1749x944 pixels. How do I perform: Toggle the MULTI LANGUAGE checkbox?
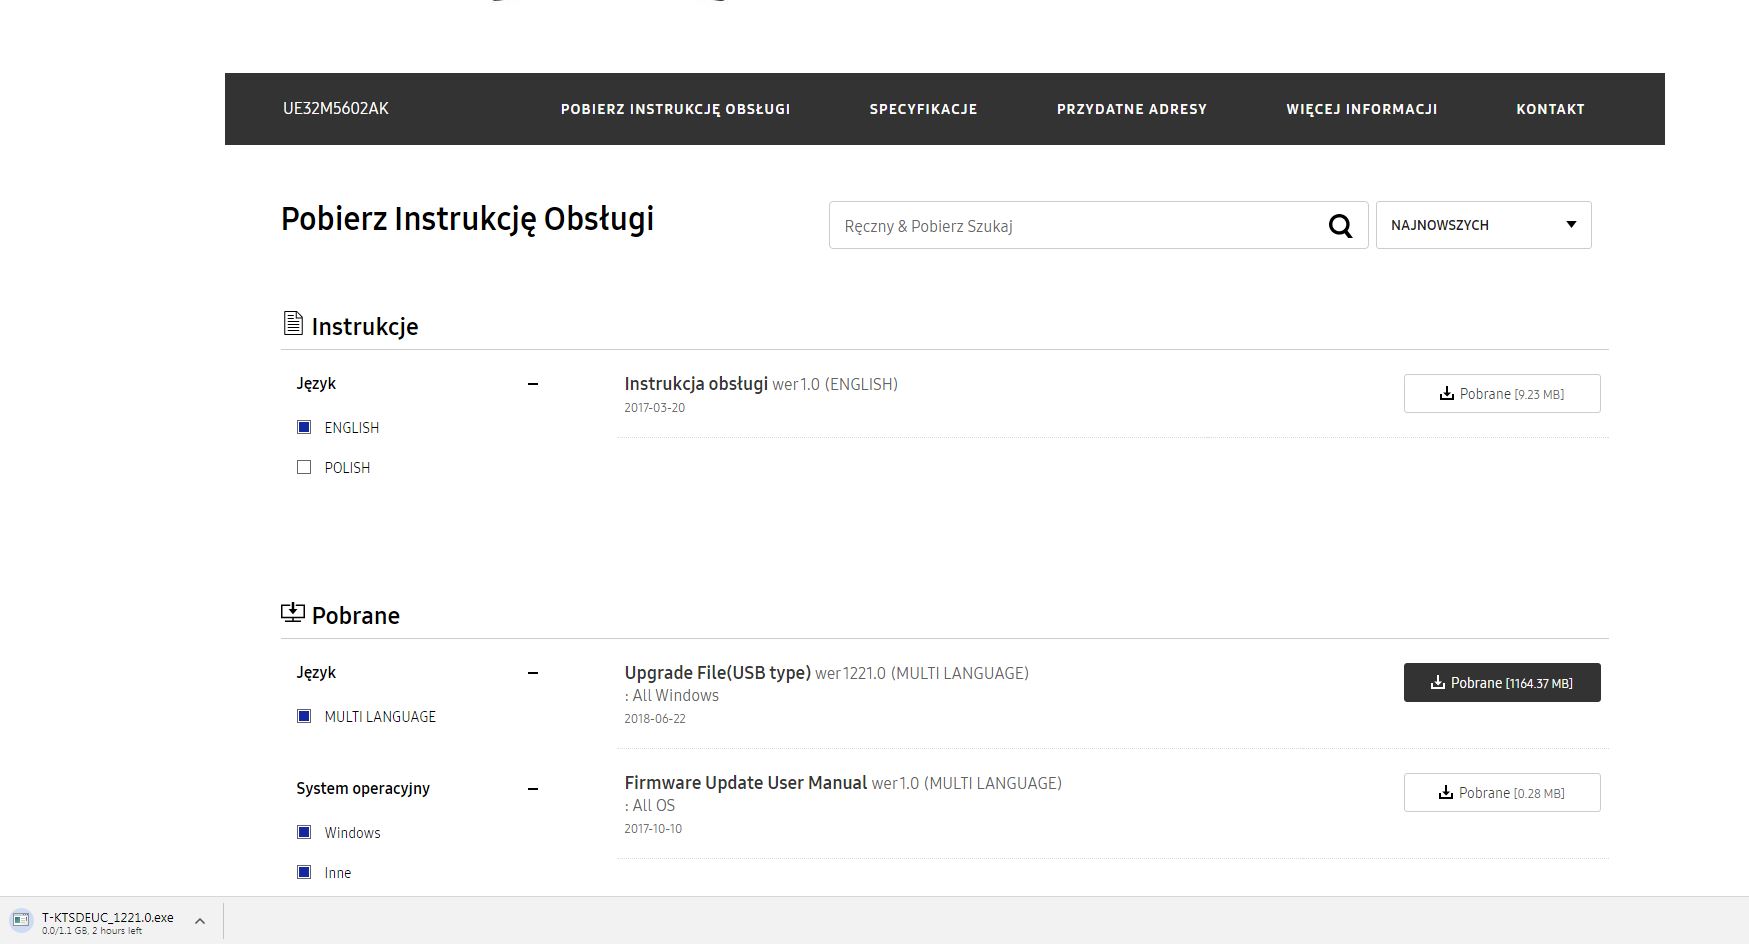[x=304, y=716]
